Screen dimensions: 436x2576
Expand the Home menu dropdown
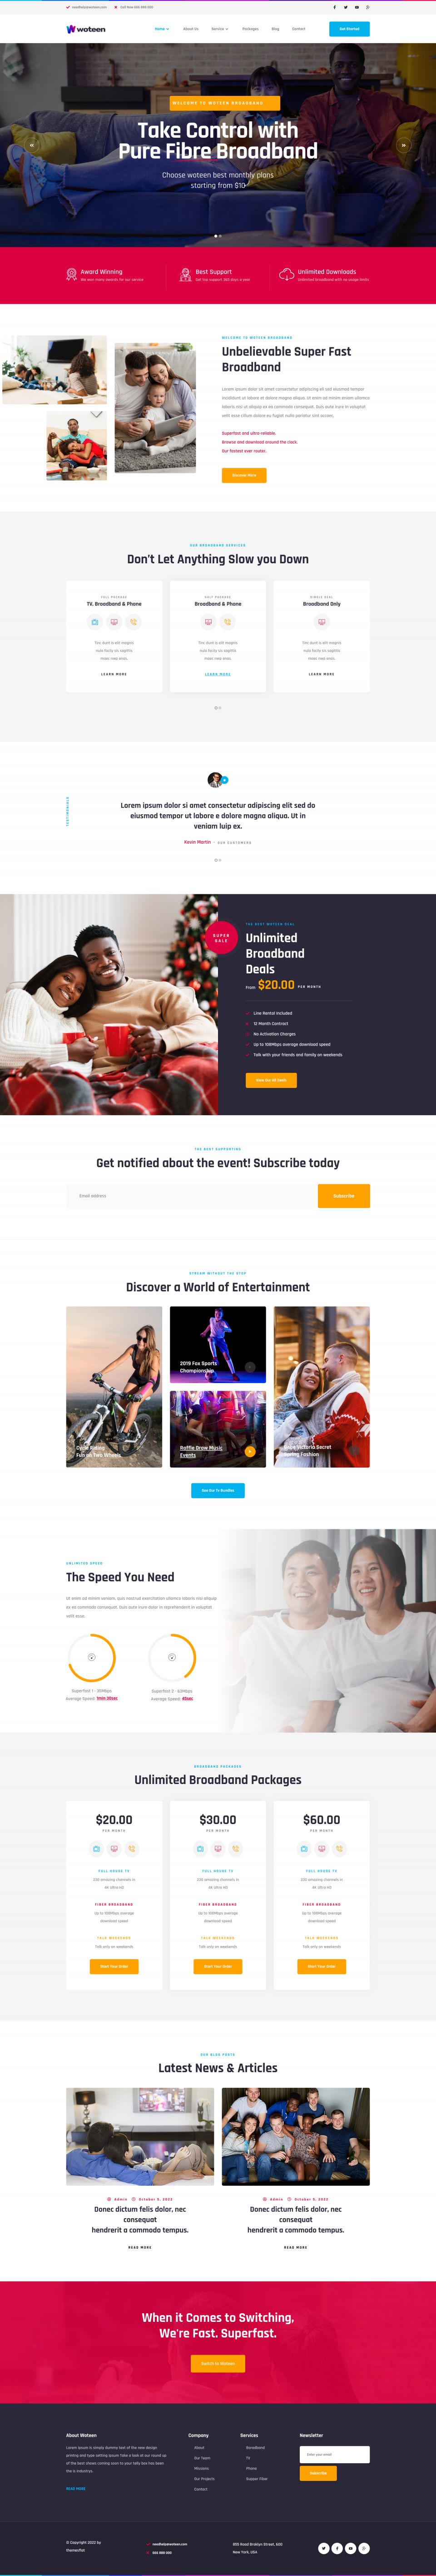point(162,29)
